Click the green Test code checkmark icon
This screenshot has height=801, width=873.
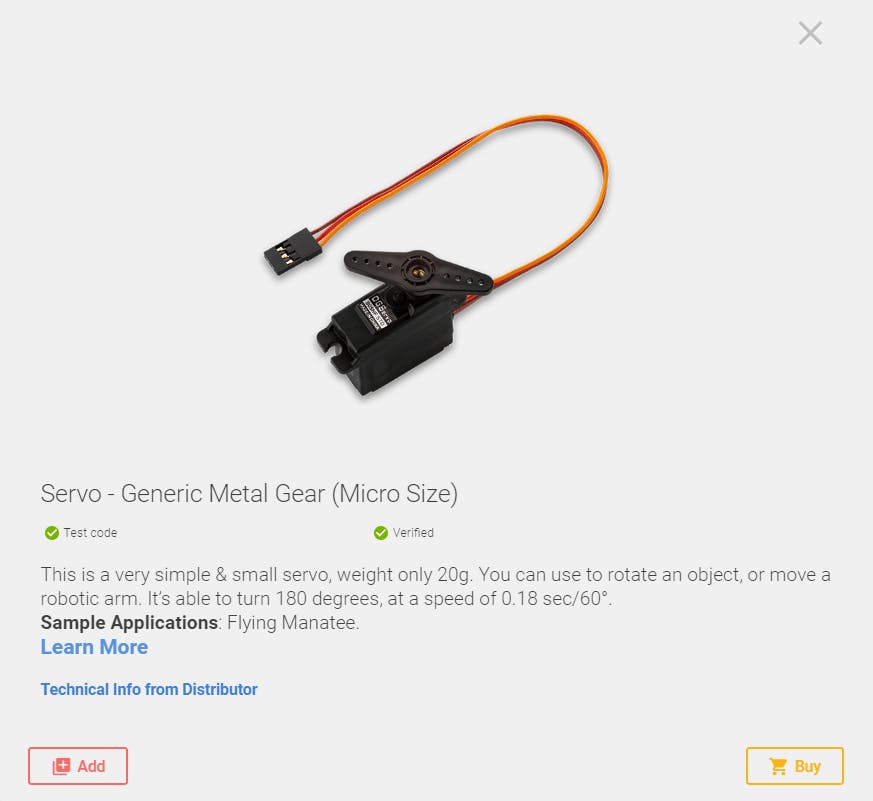point(52,533)
